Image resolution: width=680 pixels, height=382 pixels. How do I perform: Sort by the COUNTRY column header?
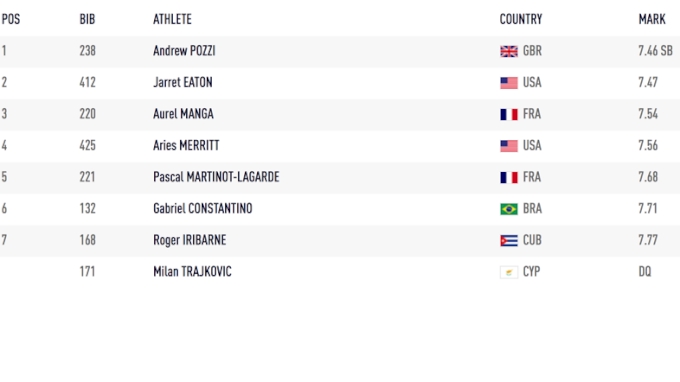click(521, 19)
